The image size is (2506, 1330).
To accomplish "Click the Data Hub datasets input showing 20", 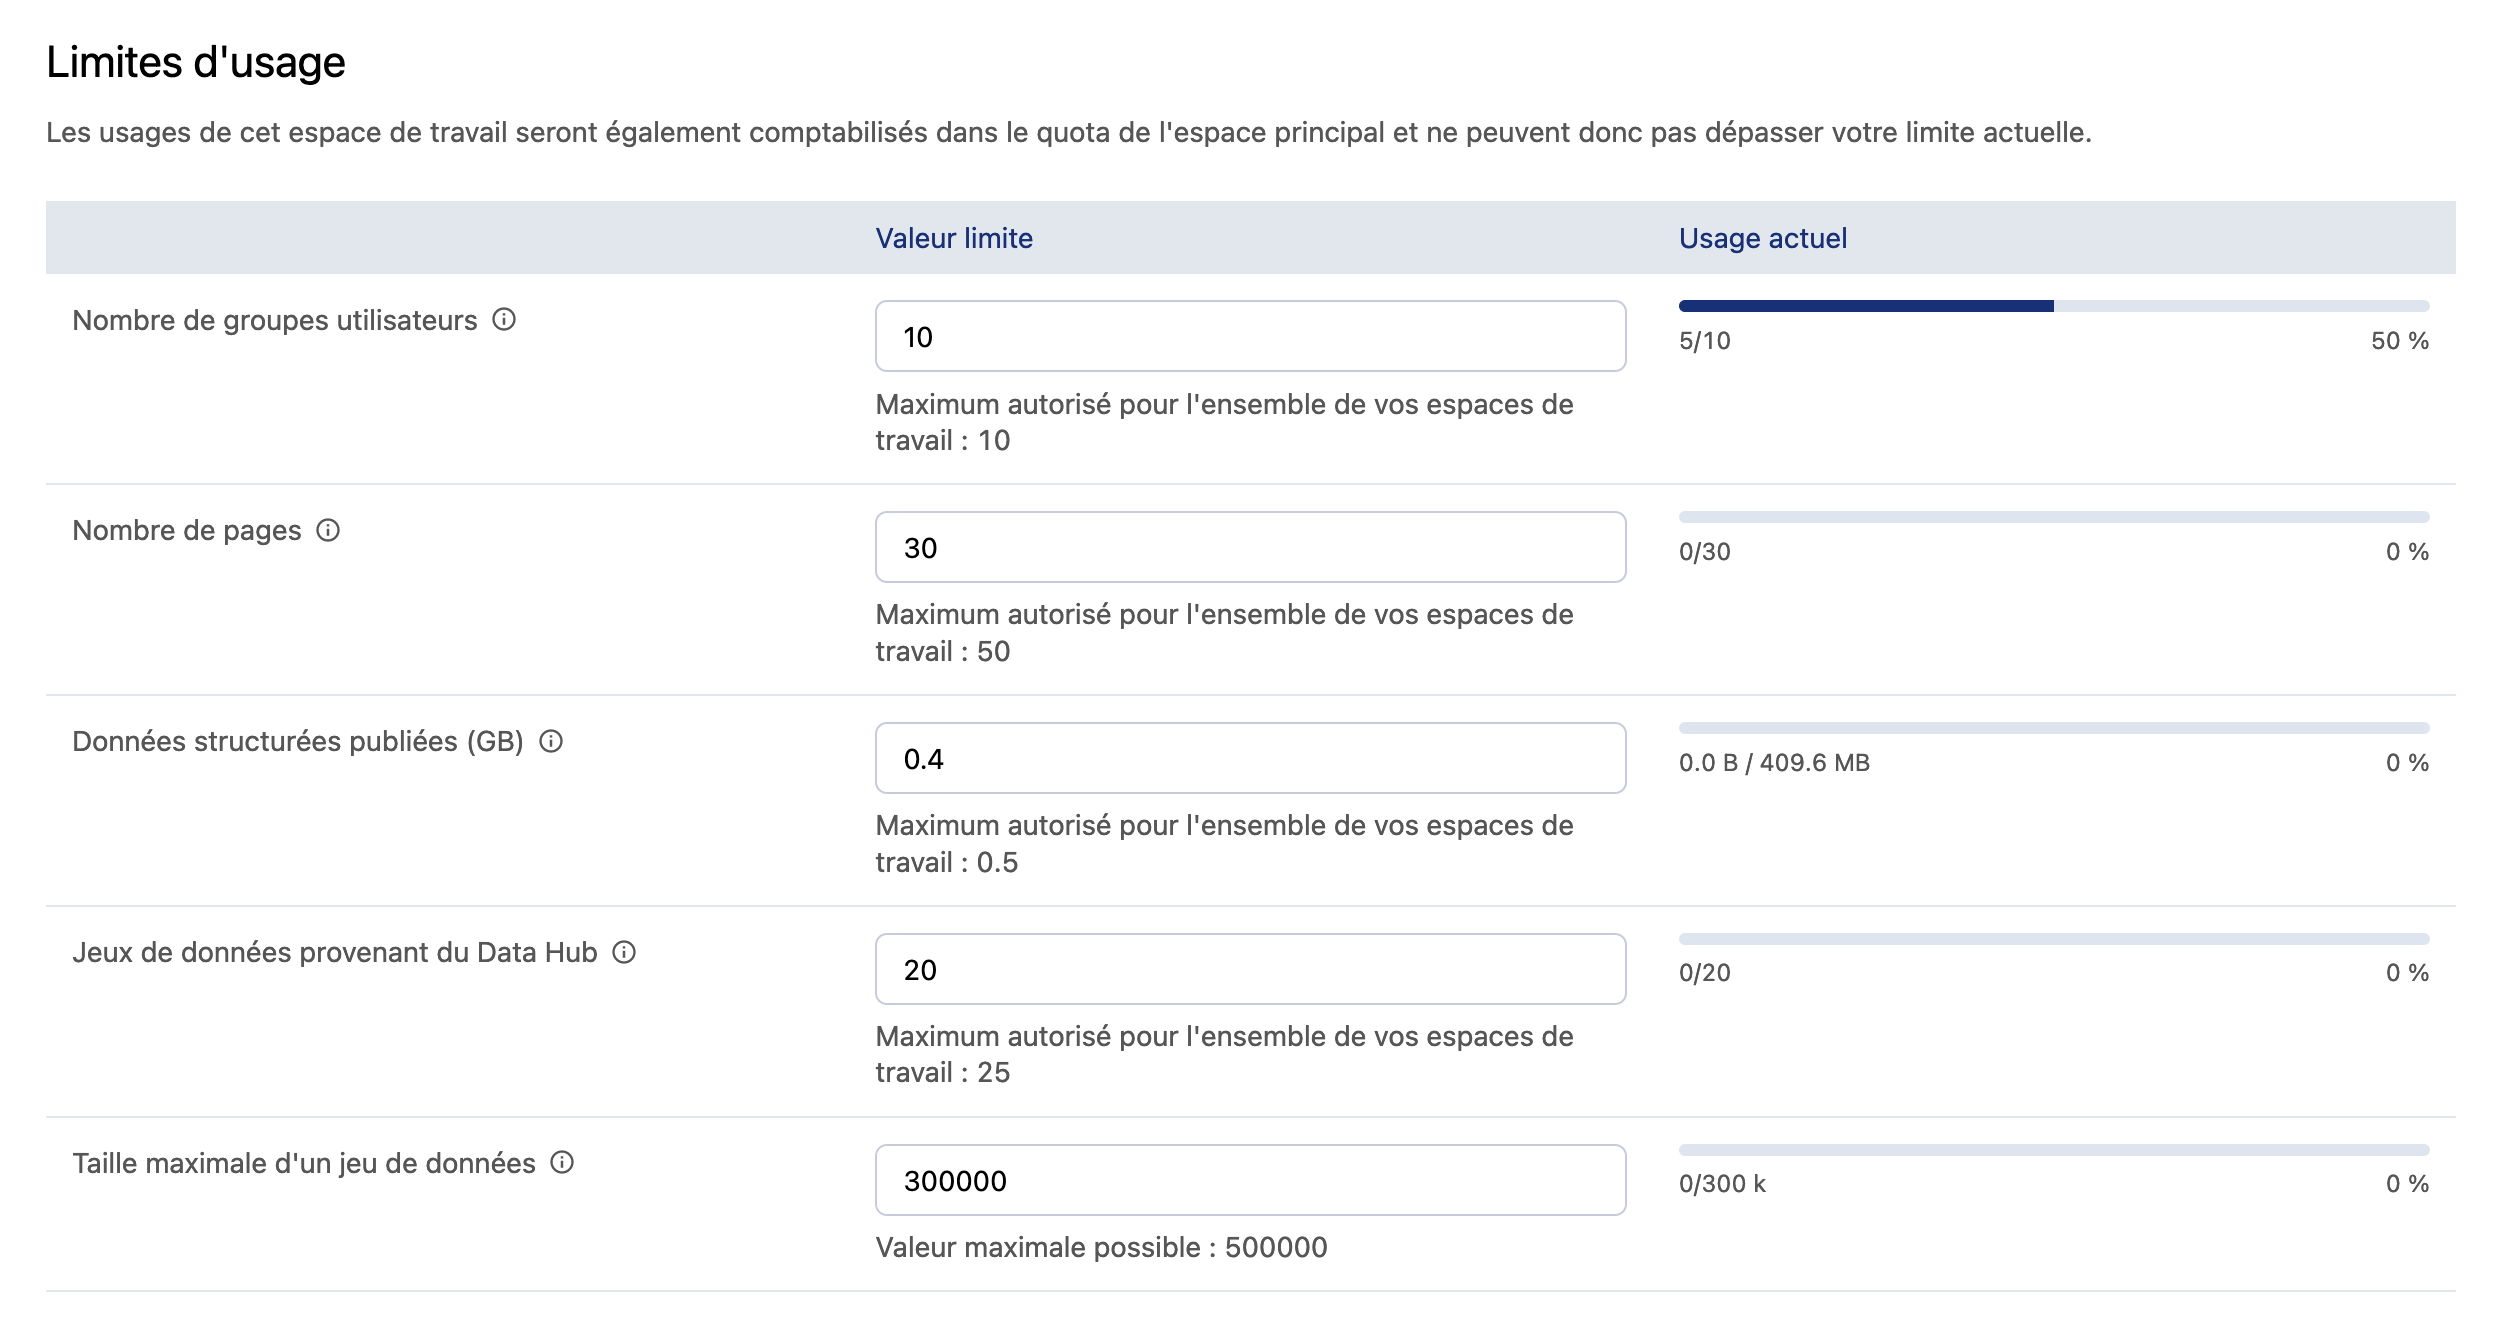I will 1250,970.
